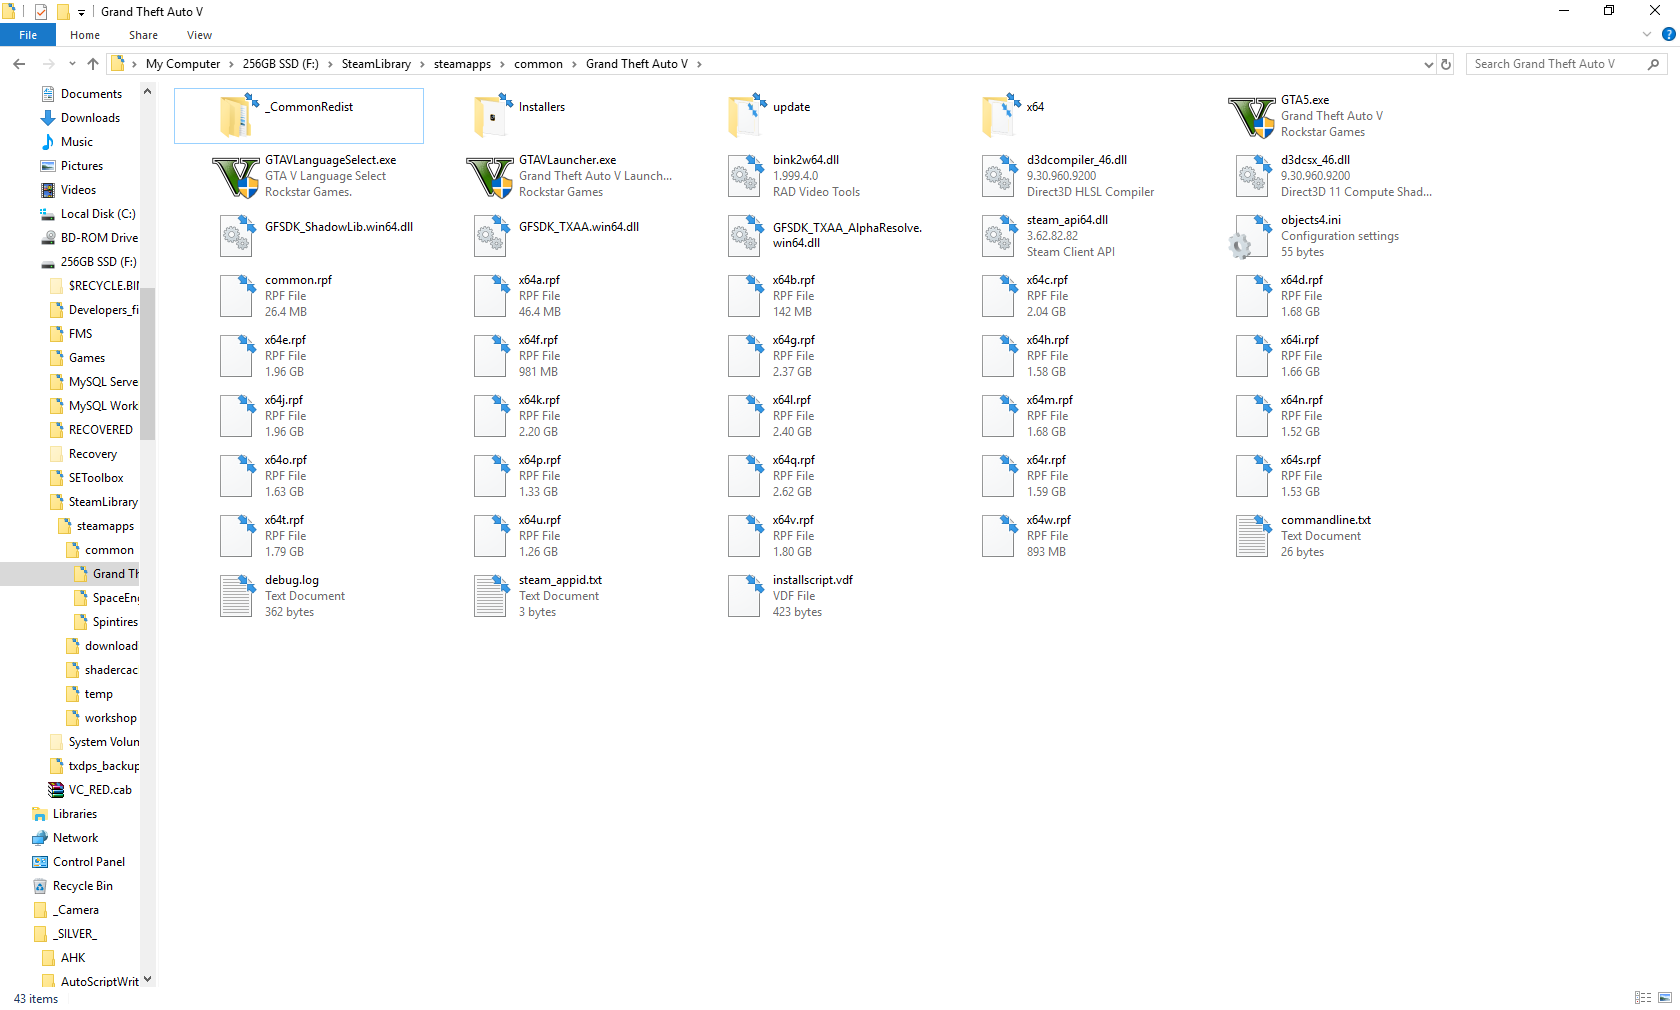This screenshot has width=1680, height=1010.
Task: Open the Customize Quick Access Toolbar dropdown
Action: pos(80,11)
